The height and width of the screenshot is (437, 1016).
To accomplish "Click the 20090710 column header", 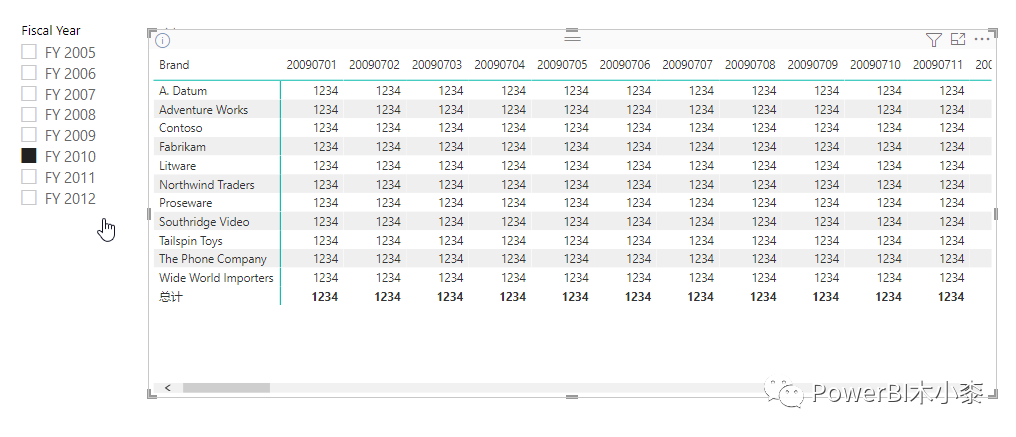I will [x=875, y=65].
